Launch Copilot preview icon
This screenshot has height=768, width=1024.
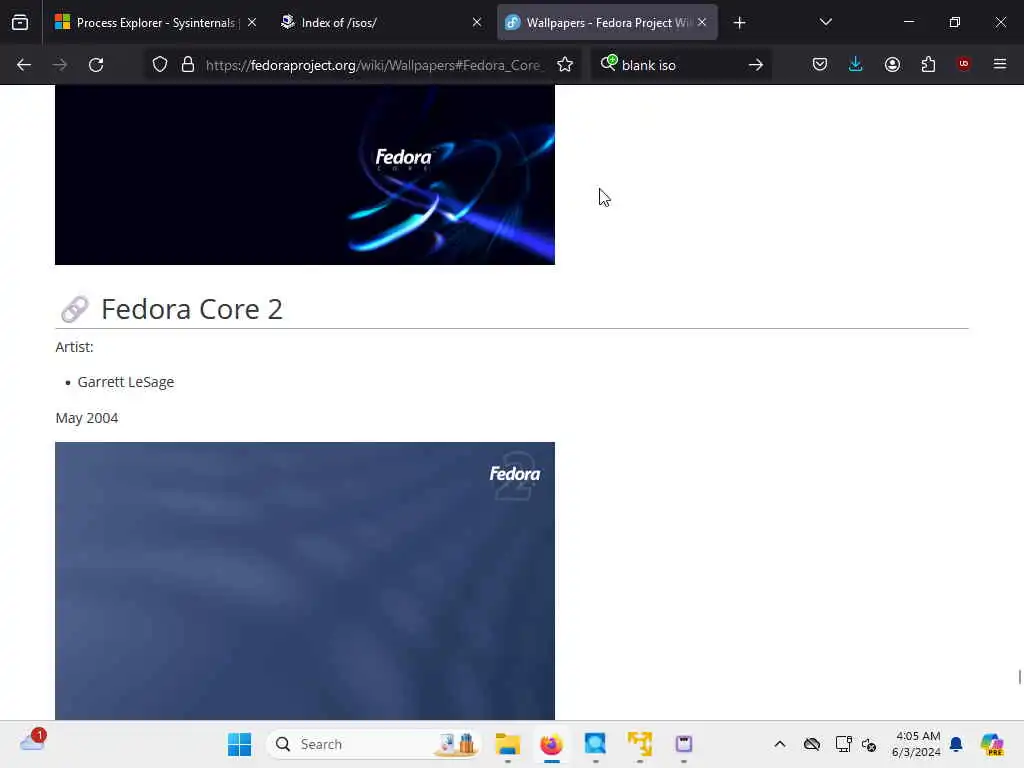[x=992, y=744]
